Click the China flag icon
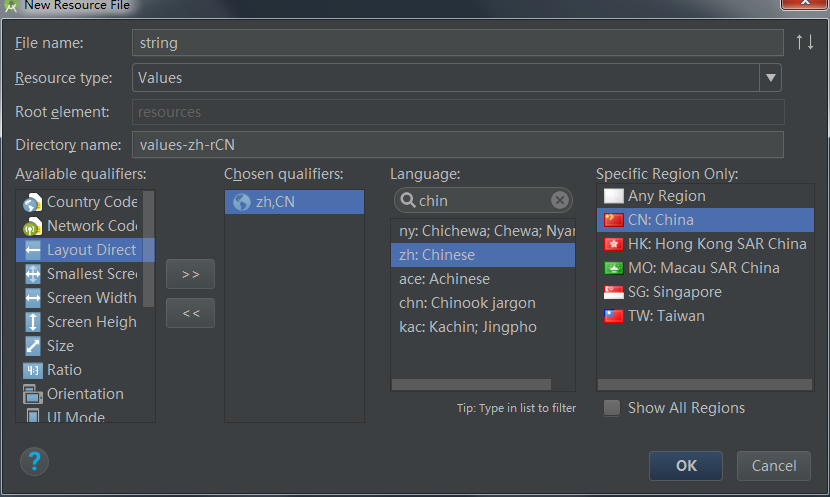Viewport: 830px width, 497px height. [x=614, y=220]
